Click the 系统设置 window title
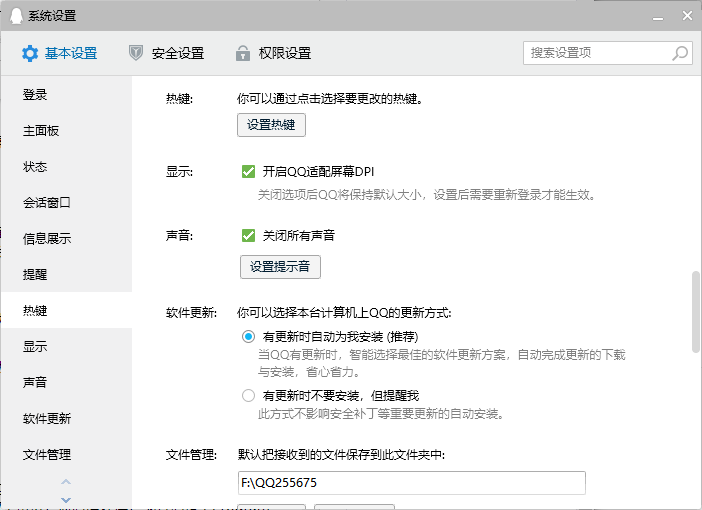 click(x=52, y=16)
